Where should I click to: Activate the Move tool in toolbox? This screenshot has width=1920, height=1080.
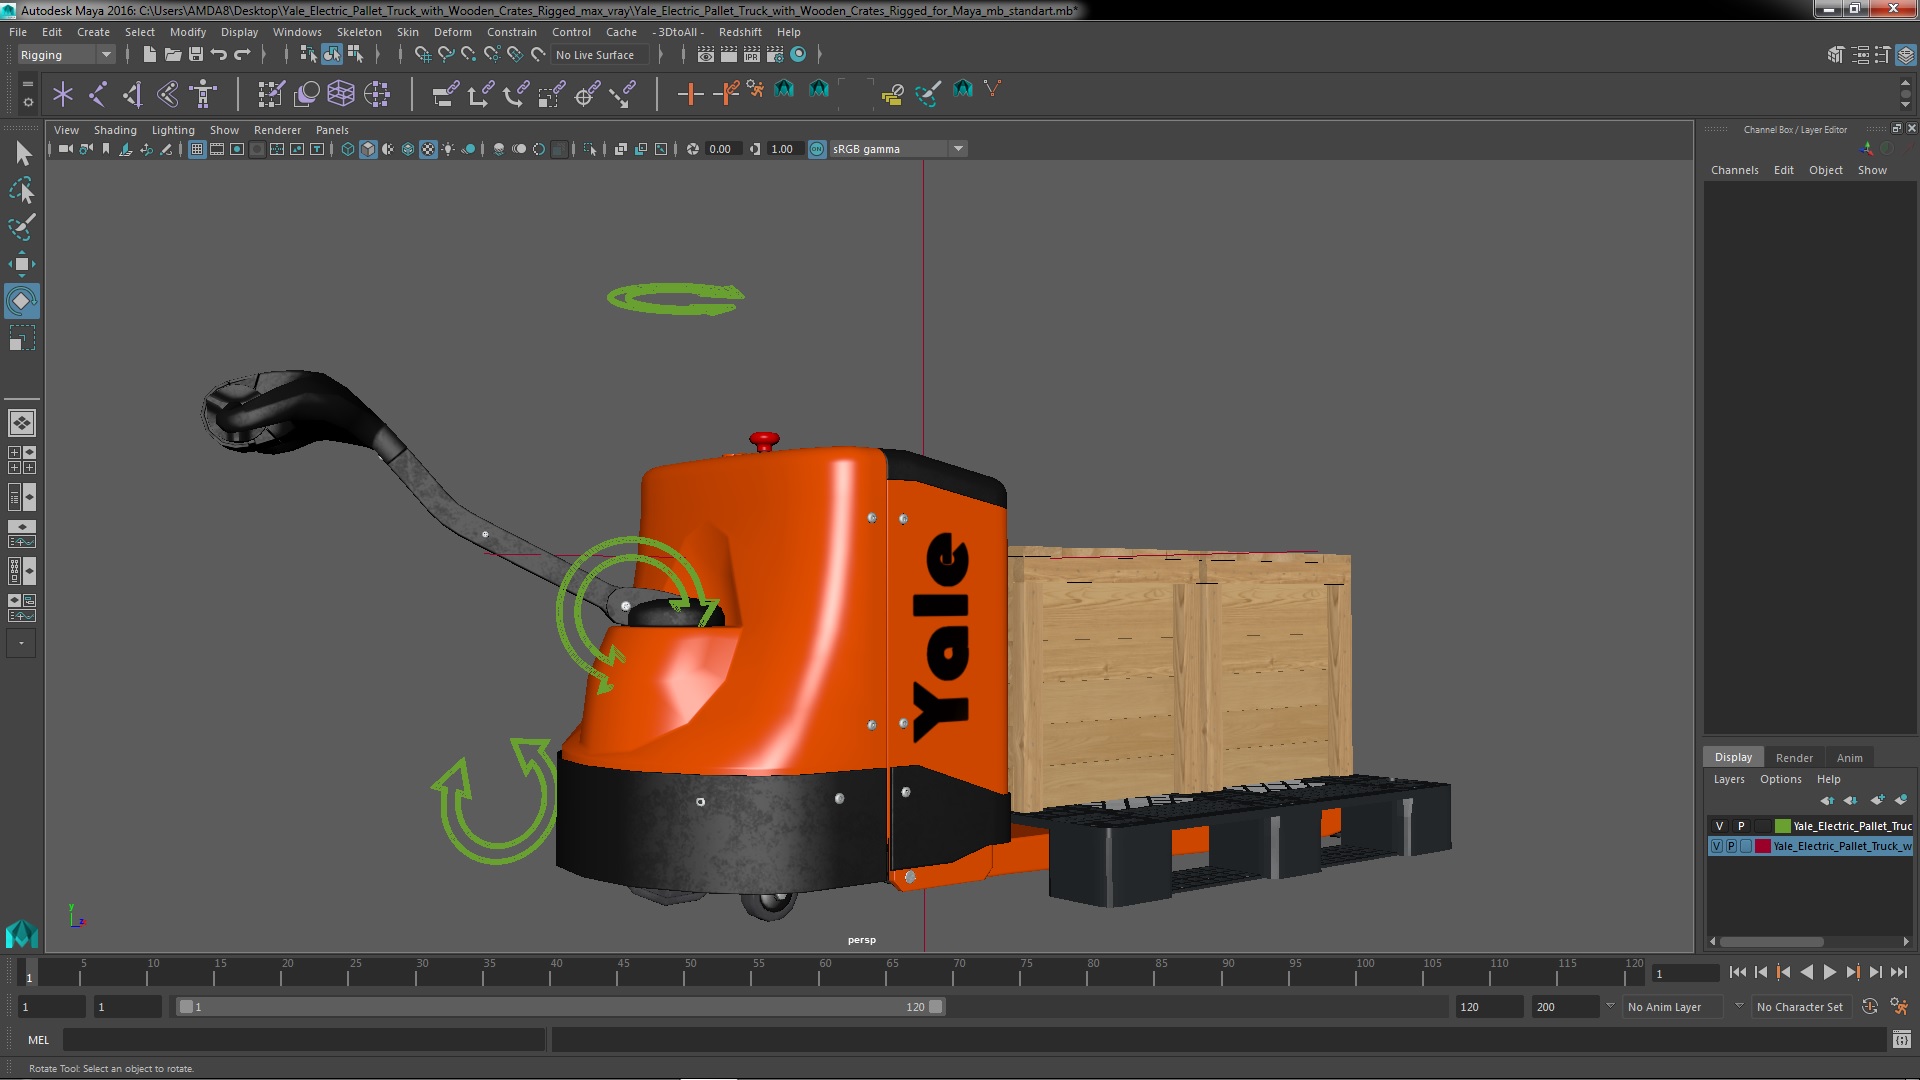(x=22, y=264)
